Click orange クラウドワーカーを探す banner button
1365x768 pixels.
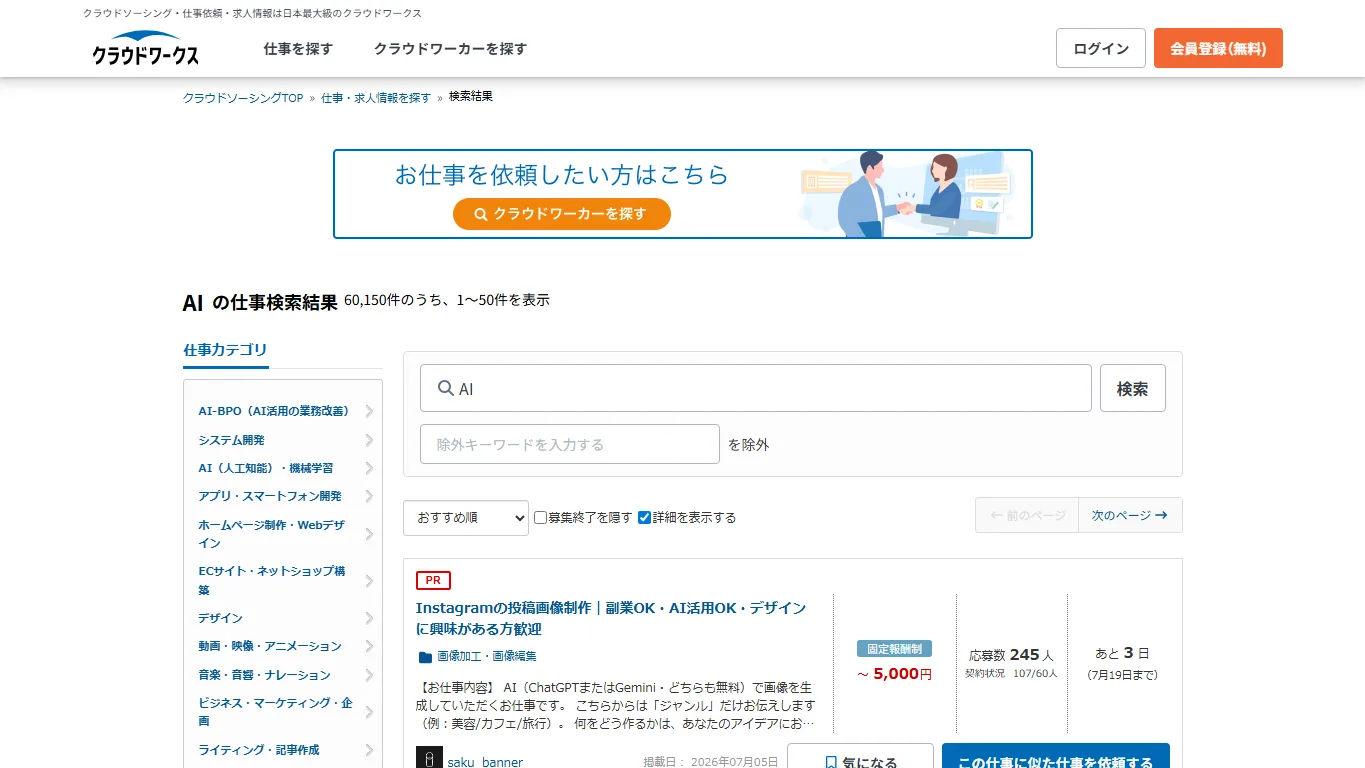tap(562, 214)
